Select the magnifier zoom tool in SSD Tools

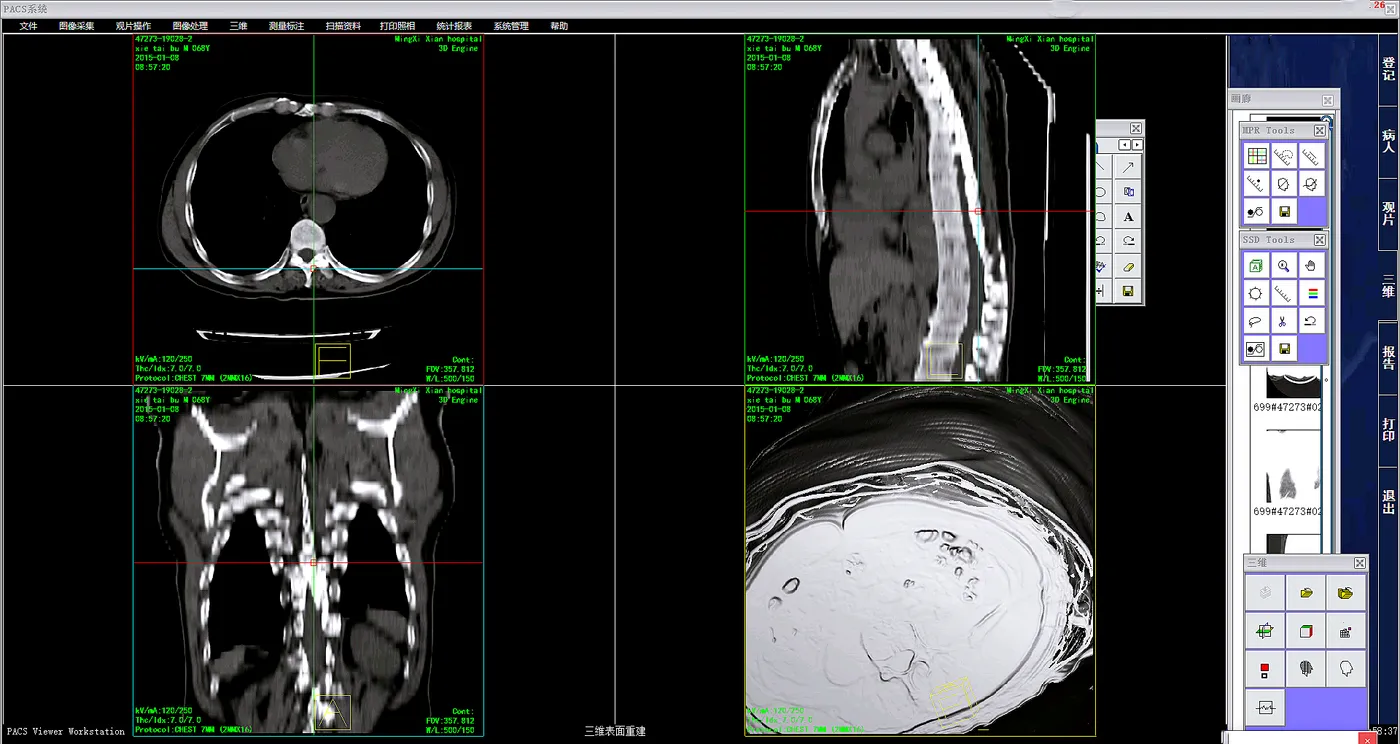coord(1284,266)
